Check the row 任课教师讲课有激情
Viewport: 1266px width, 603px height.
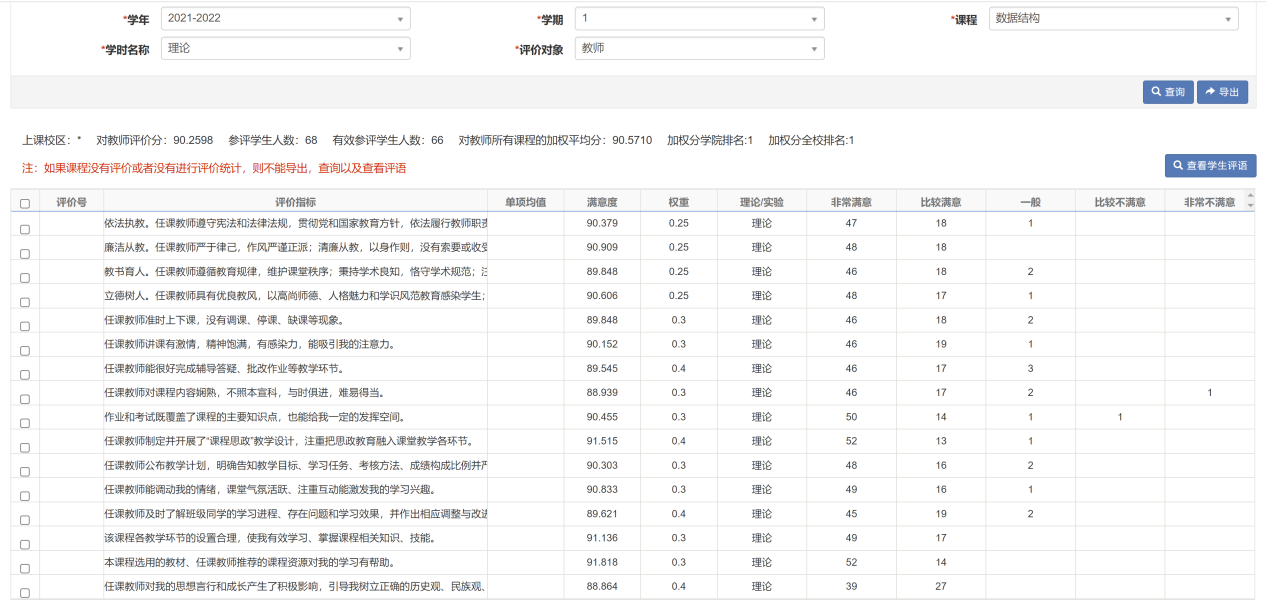25,350
